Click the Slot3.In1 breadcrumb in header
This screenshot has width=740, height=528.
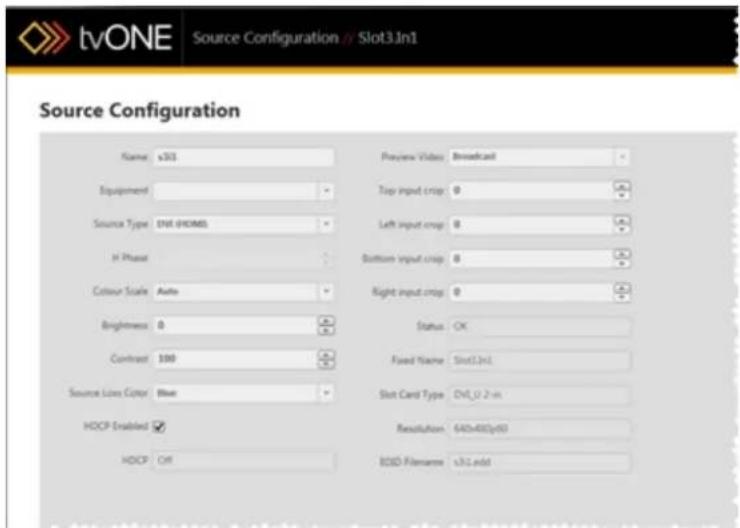(388, 38)
